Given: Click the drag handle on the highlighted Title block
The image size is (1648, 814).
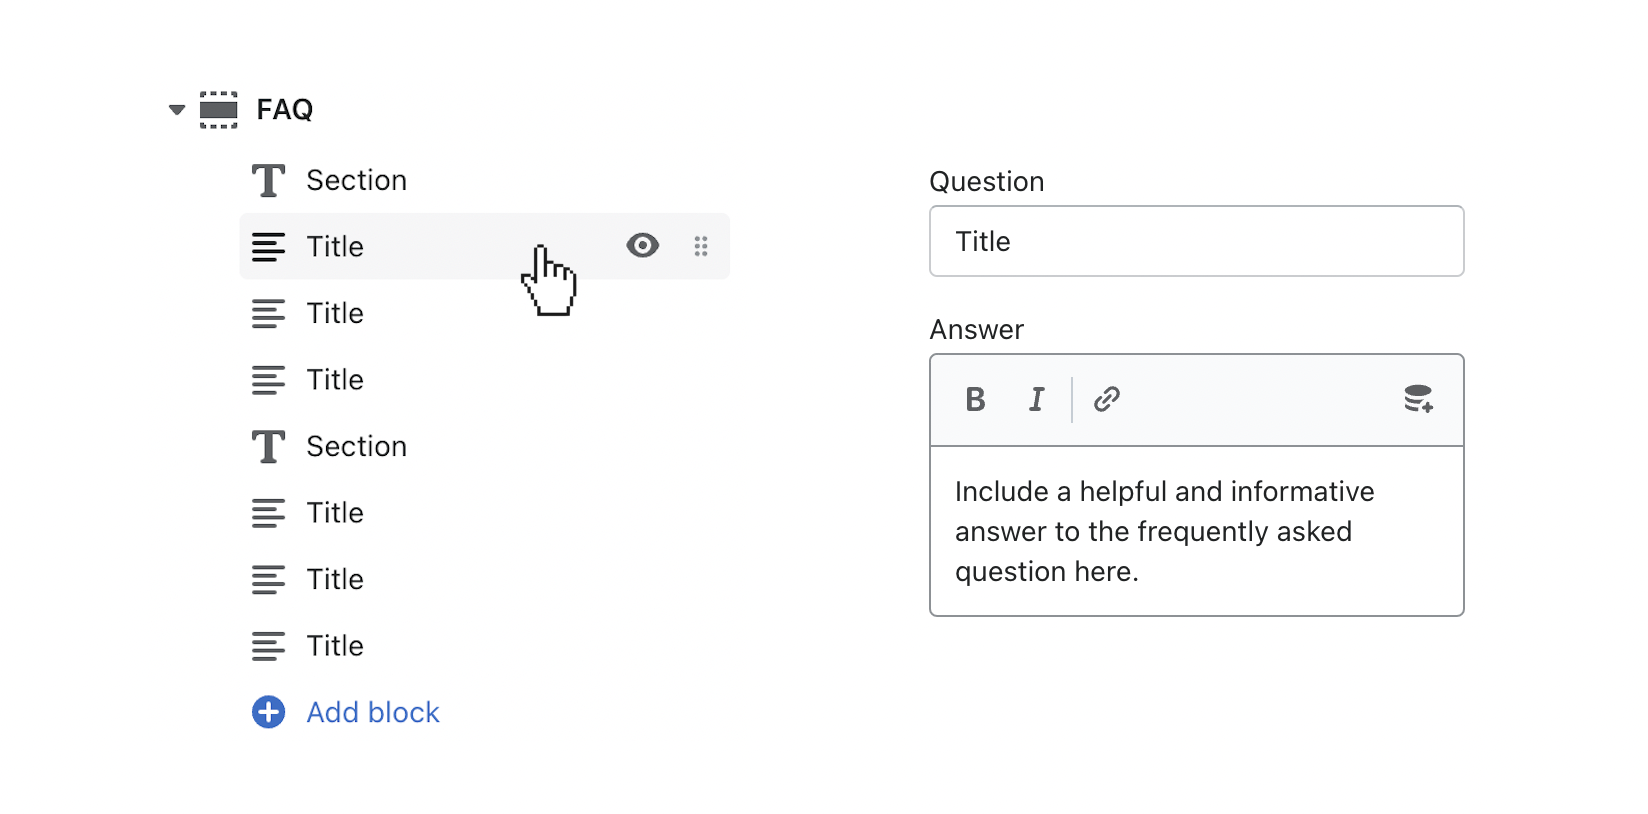Looking at the screenshot, I should [x=701, y=245].
